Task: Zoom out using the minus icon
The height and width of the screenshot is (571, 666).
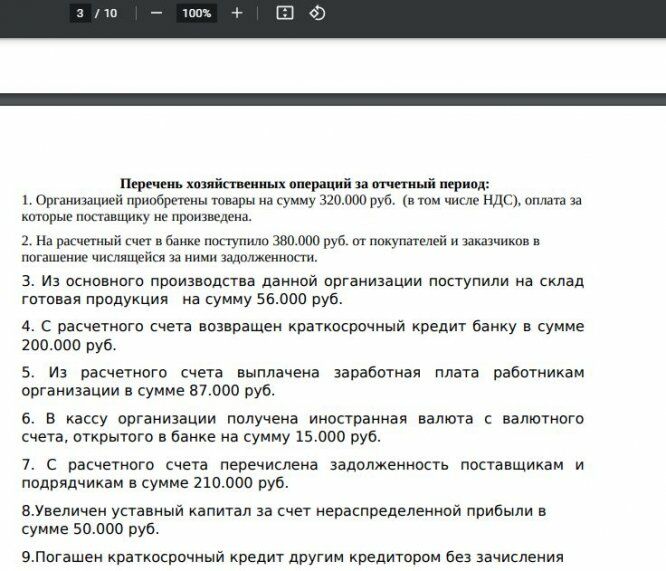Action: [156, 13]
